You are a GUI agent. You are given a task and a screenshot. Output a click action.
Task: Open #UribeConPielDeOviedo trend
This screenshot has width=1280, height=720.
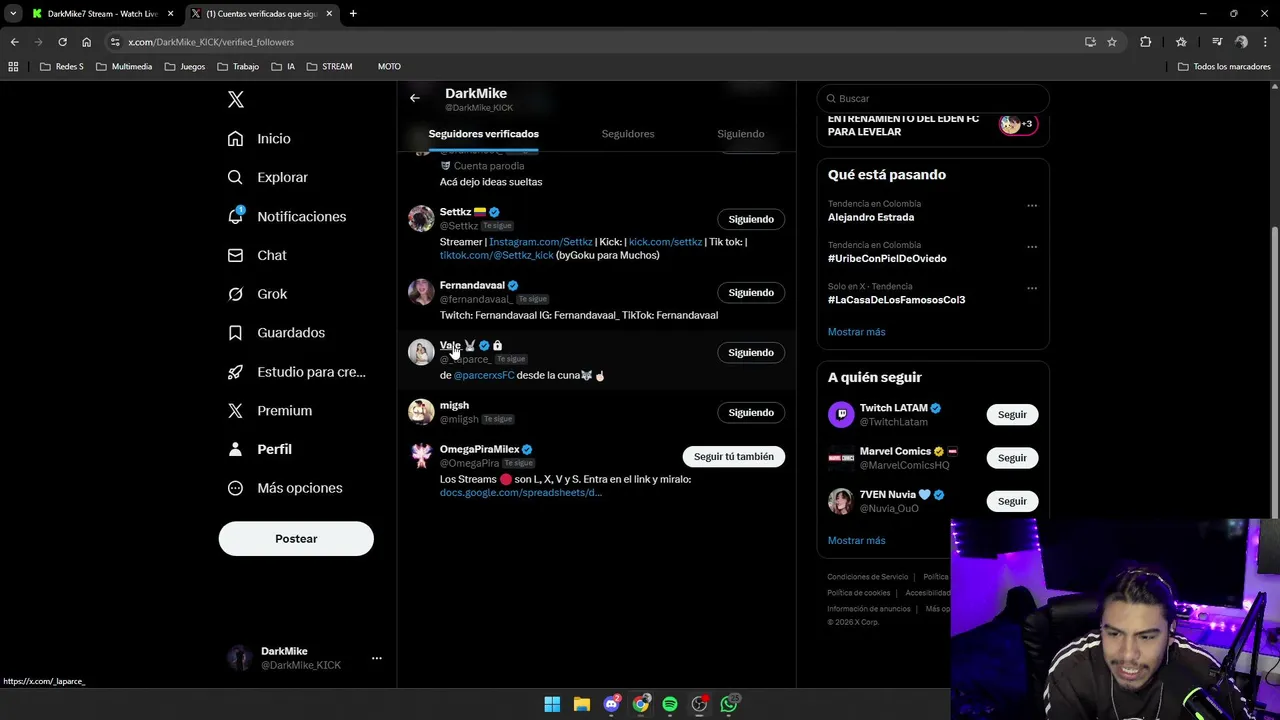[x=887, y=258]
